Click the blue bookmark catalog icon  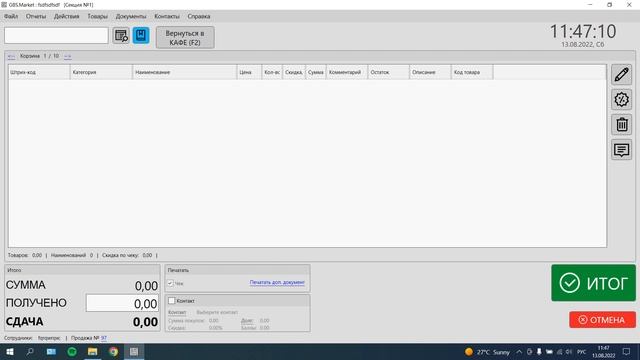tap(141, 36)
